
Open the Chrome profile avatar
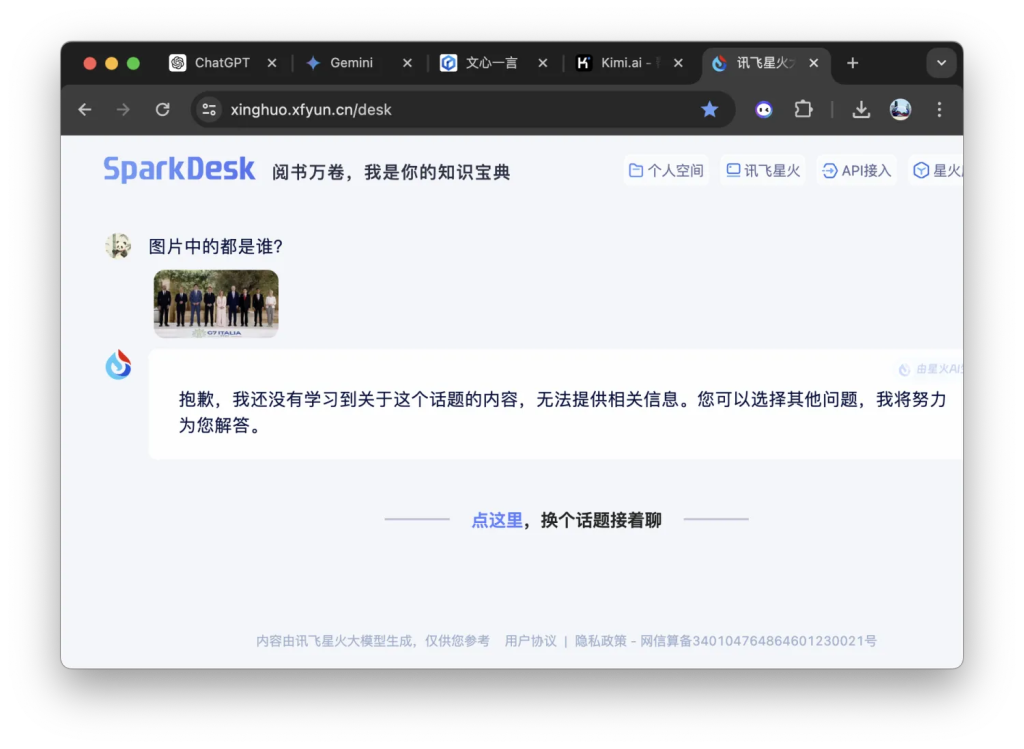tap(900, 110)
